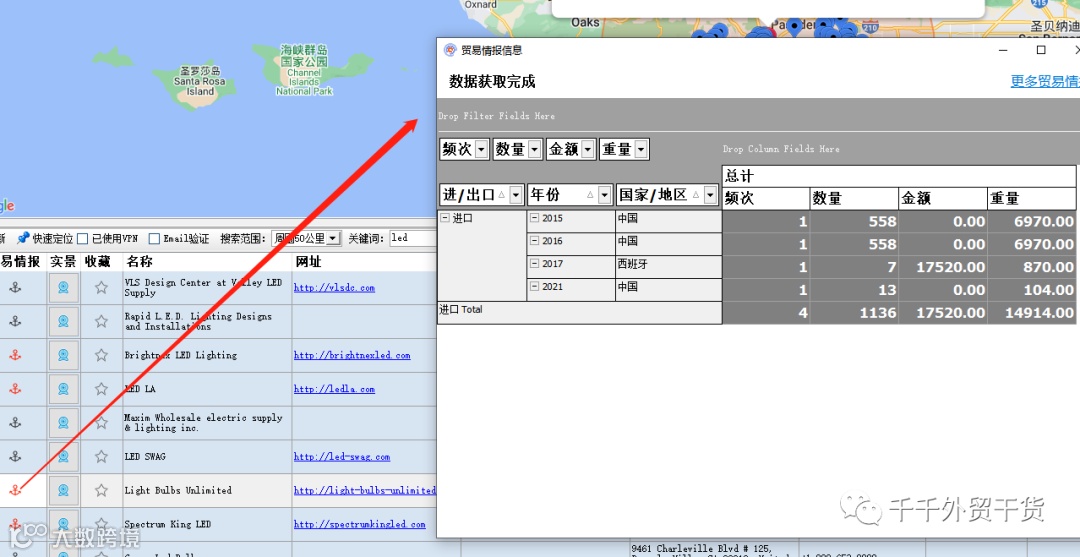
Task: Open the 搜索范围 combo box 周围50公里
Action: (x=307, y=238)
